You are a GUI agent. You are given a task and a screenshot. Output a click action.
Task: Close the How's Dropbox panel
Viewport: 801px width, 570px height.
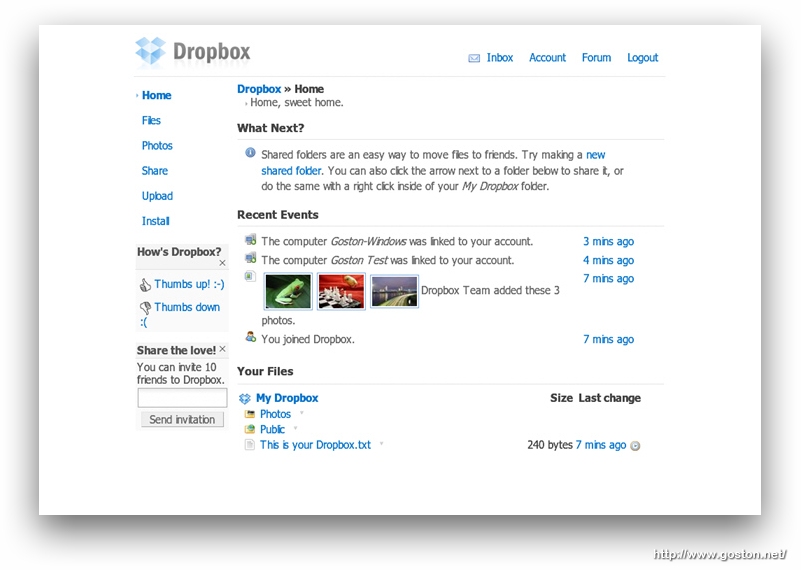tap(222, 263)
